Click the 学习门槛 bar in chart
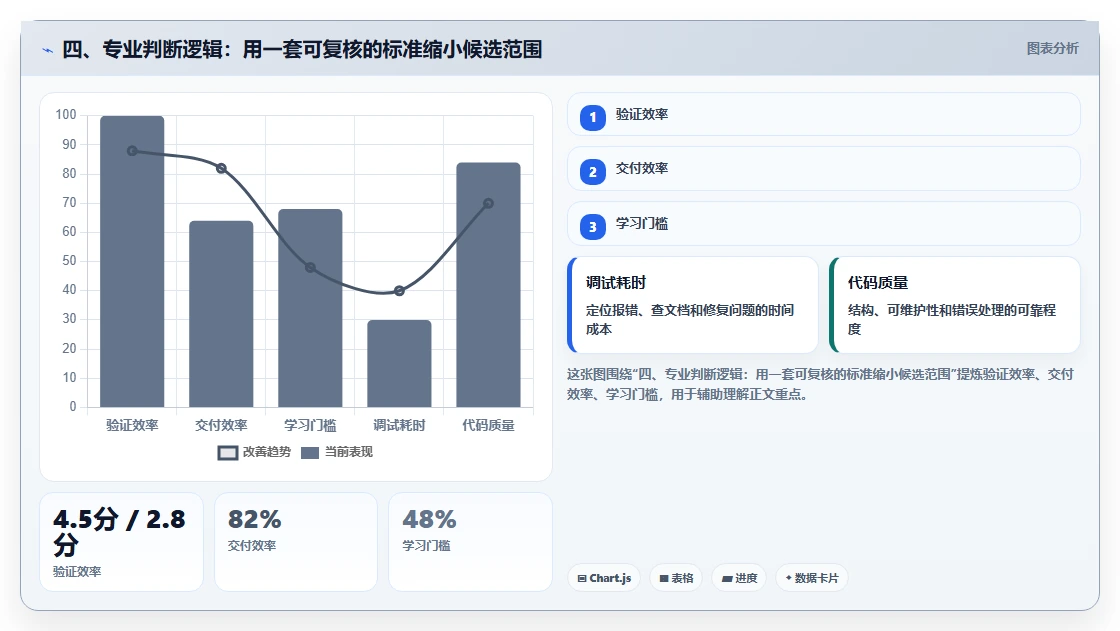The image size is (1120, 631). (310, 308)
